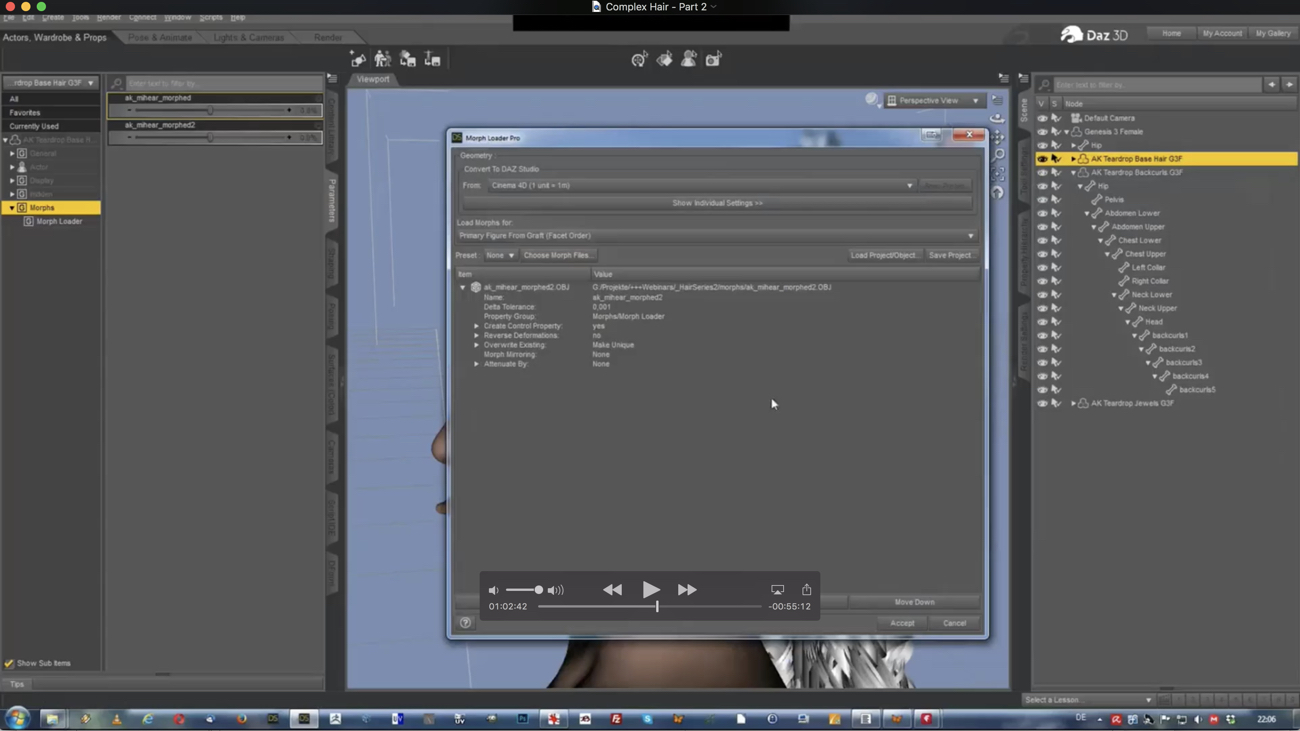1300x731 pixels.
Task: Click the help question-mark icon in Morph Loader Pro
Action: pos(465,622)
